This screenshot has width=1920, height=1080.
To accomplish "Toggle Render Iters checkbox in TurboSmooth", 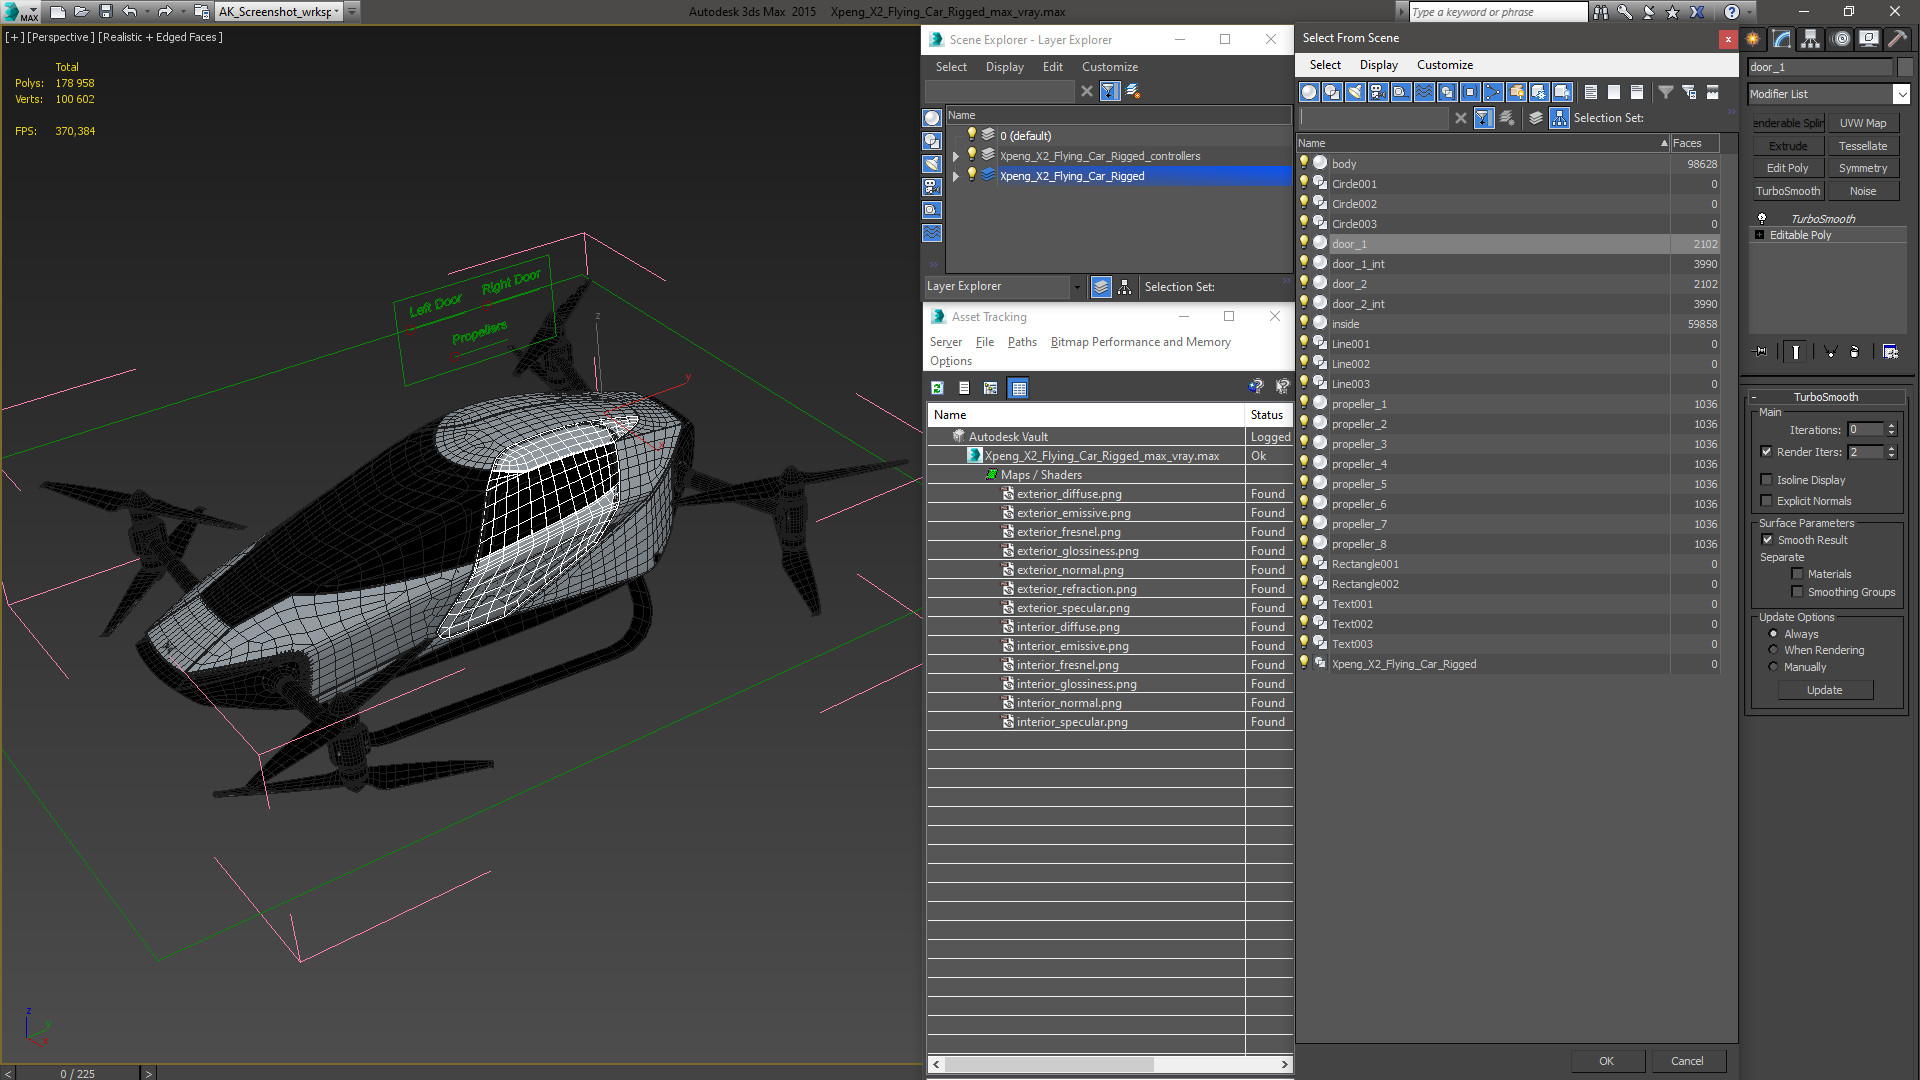I will click(x=1767, y=452).
